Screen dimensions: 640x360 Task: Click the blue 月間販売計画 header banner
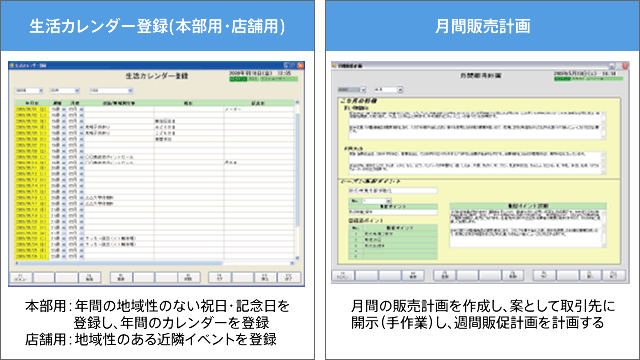[x=482, y=25]
